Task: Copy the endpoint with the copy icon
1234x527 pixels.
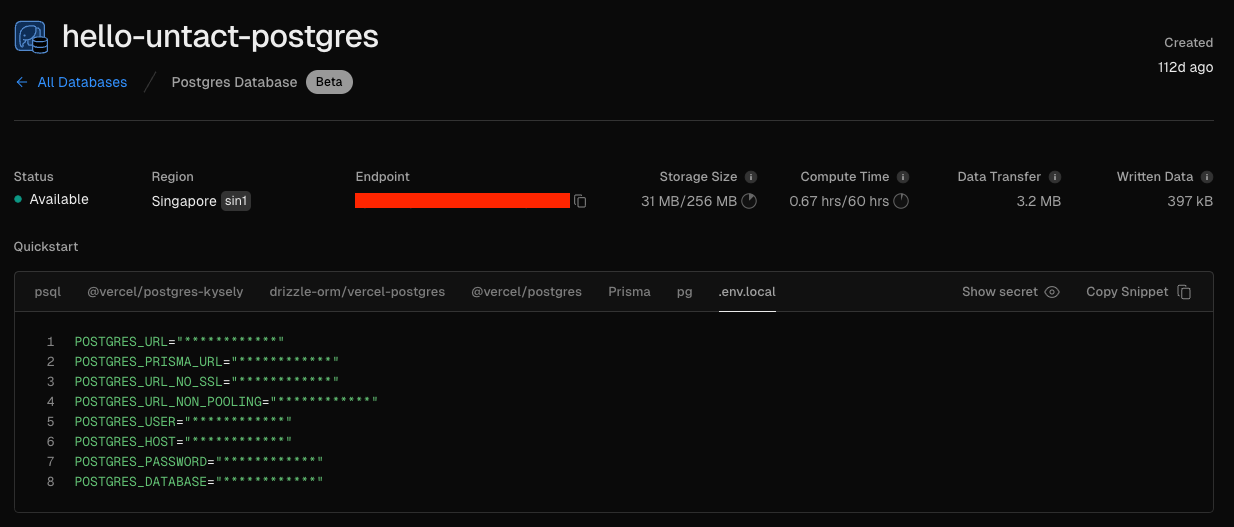Action: point(580,201)
